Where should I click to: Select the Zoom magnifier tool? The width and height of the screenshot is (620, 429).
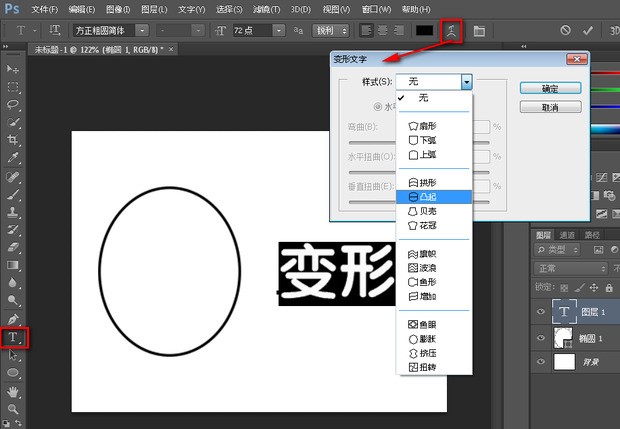(x=14, y=409)
